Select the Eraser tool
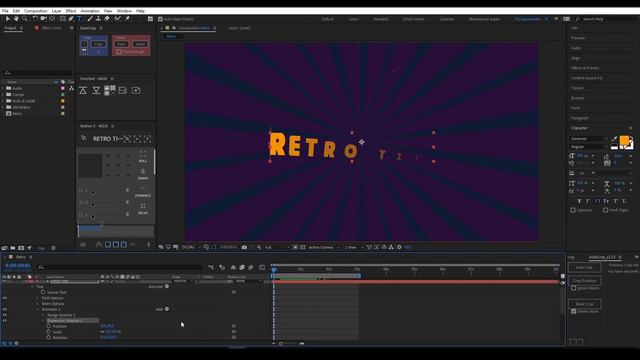This screenshot has height=360, width=640. click(107, 19)
